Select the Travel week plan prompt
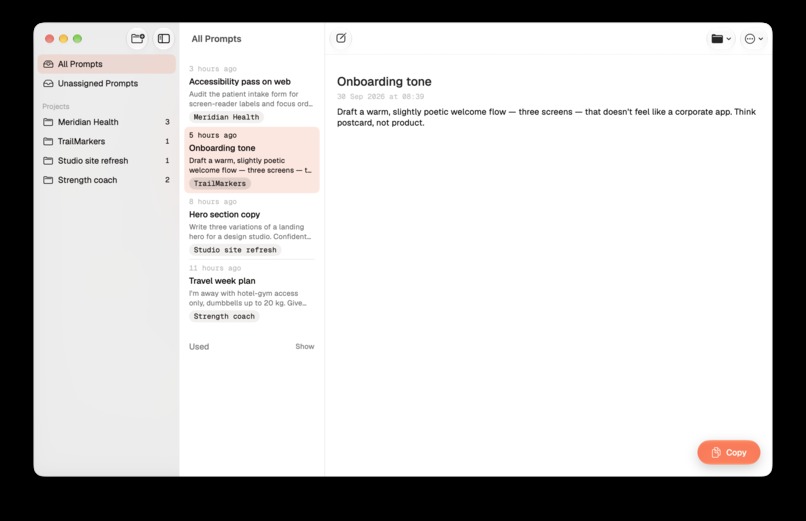Viewport: 806px width, 521px height. tap(252, 293)
